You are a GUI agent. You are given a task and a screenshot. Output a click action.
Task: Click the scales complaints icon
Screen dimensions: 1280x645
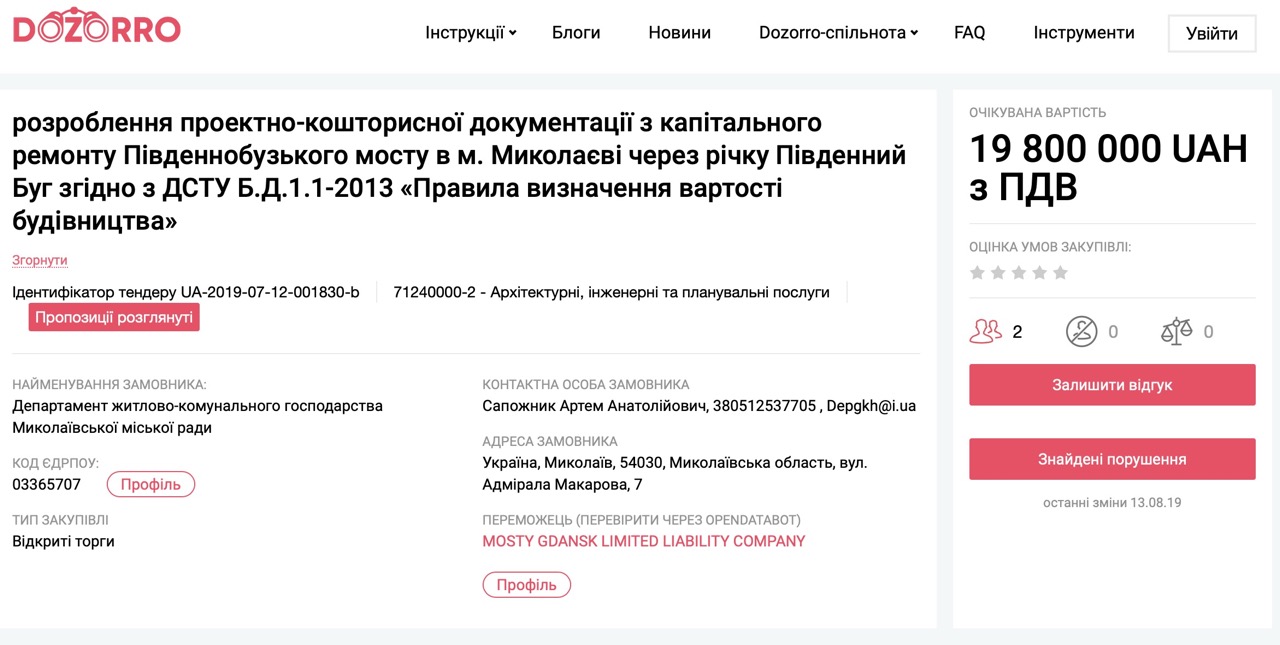pyautogui.click(x=1176, y=332)
